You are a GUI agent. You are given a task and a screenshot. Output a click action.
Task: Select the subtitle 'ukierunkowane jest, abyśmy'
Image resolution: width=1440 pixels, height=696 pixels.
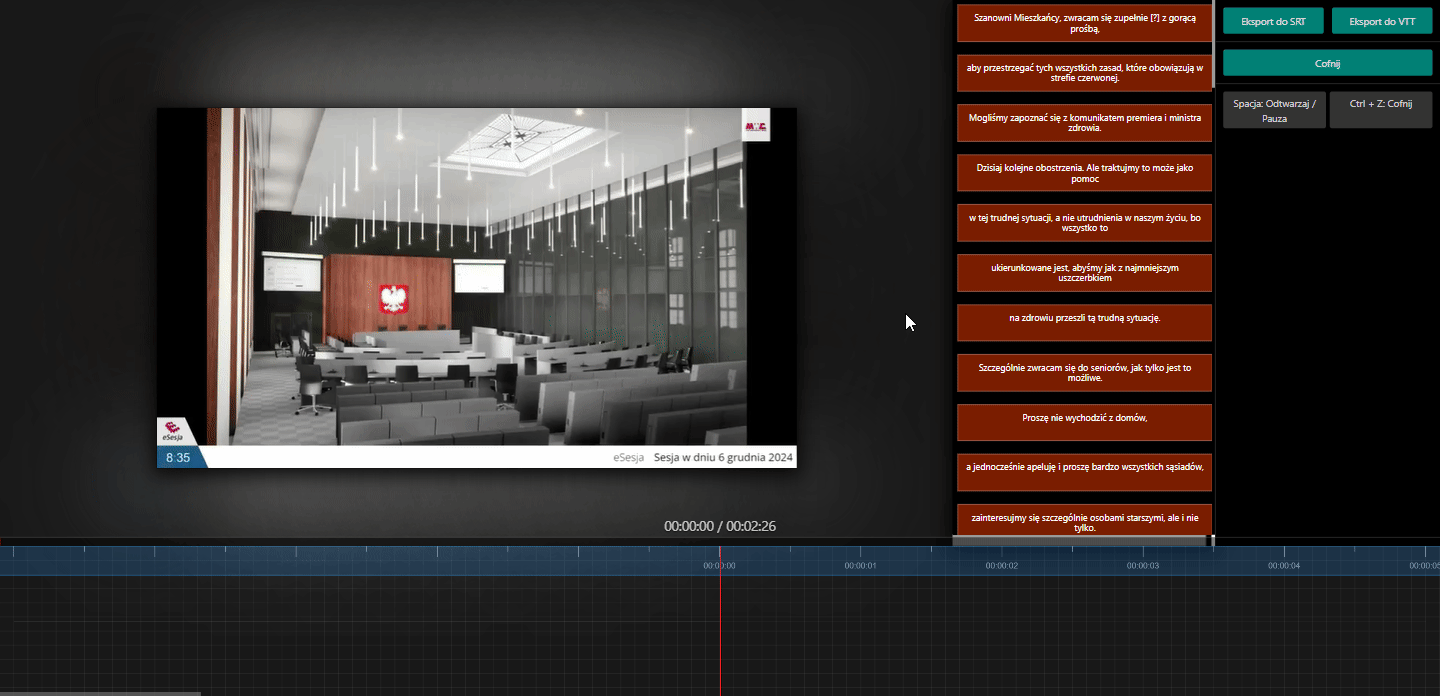tap(1084, 273)
